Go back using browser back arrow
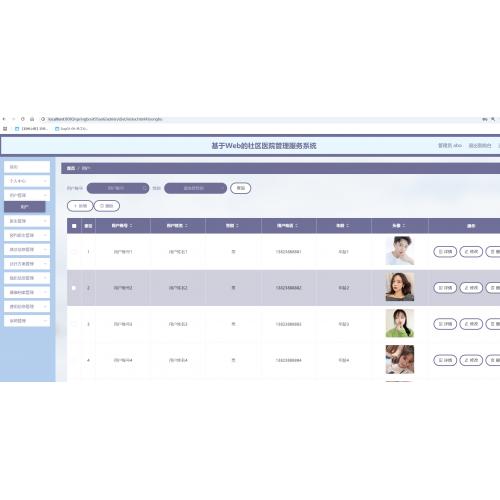The image size is (500, 500). pos(4,119)
